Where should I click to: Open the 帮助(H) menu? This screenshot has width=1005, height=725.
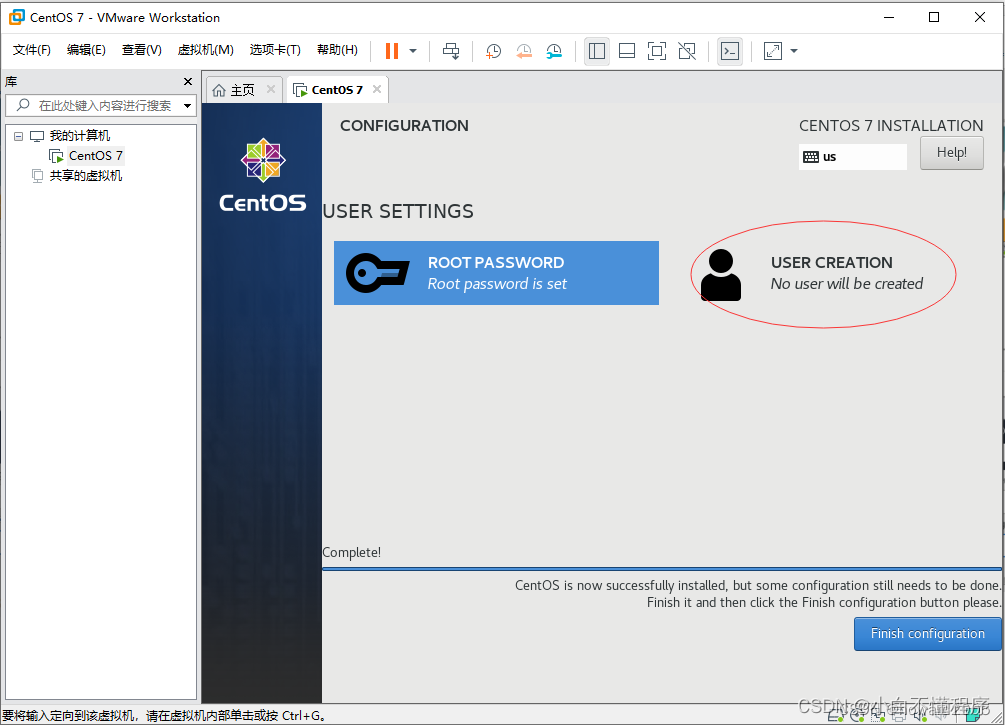(337, 50)
